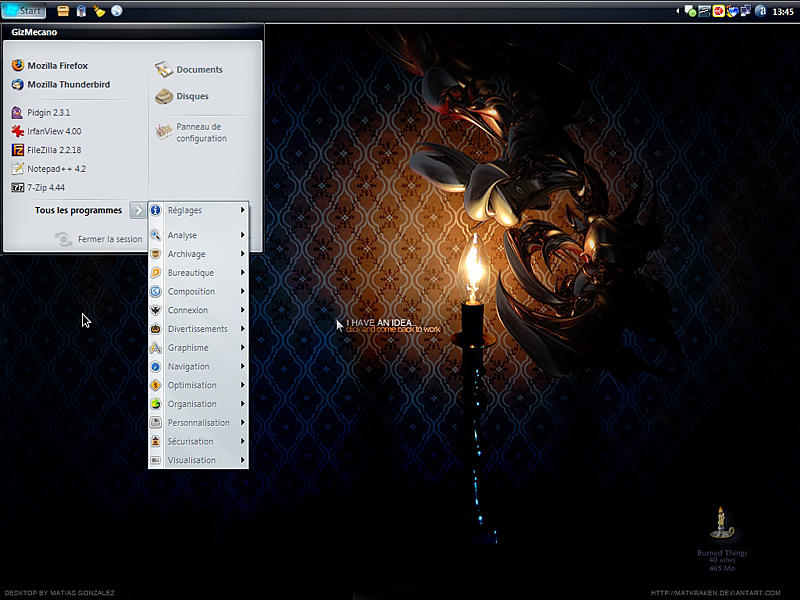Open the Réglages submenu
800x600 pixels.
[x=198, y=210]
